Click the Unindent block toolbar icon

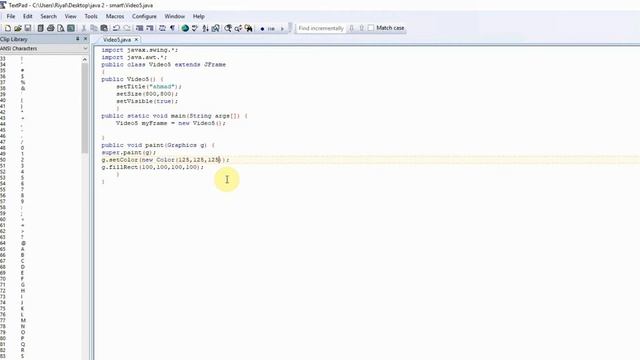pos(149,28)
